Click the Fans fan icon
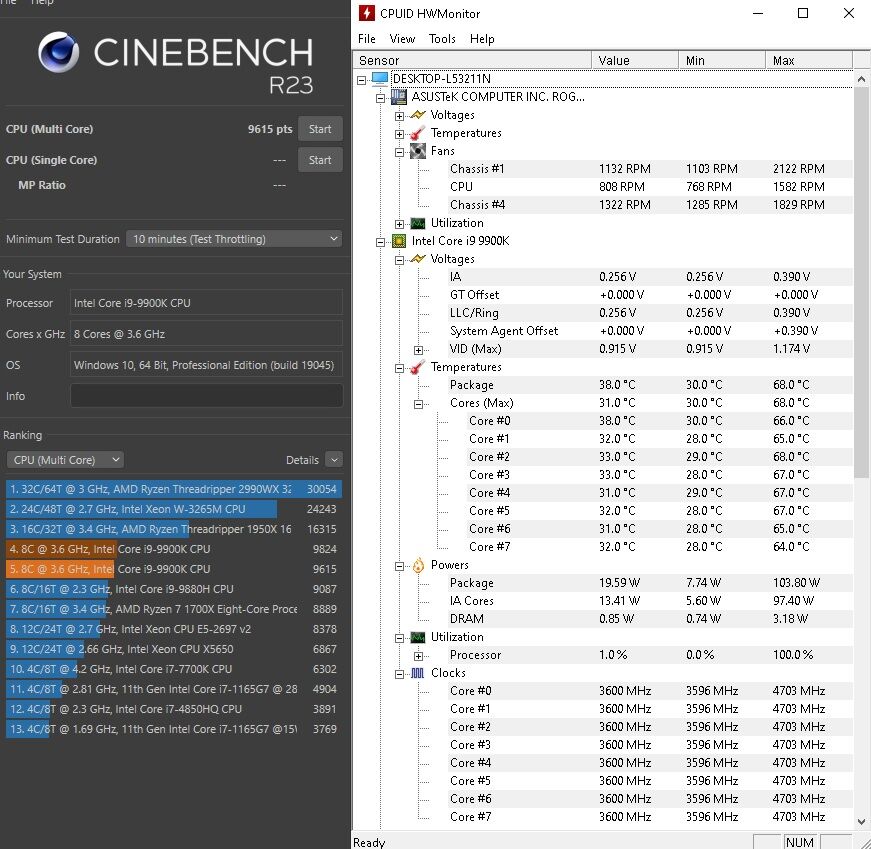Screen dimensions: 871x849 418,151
